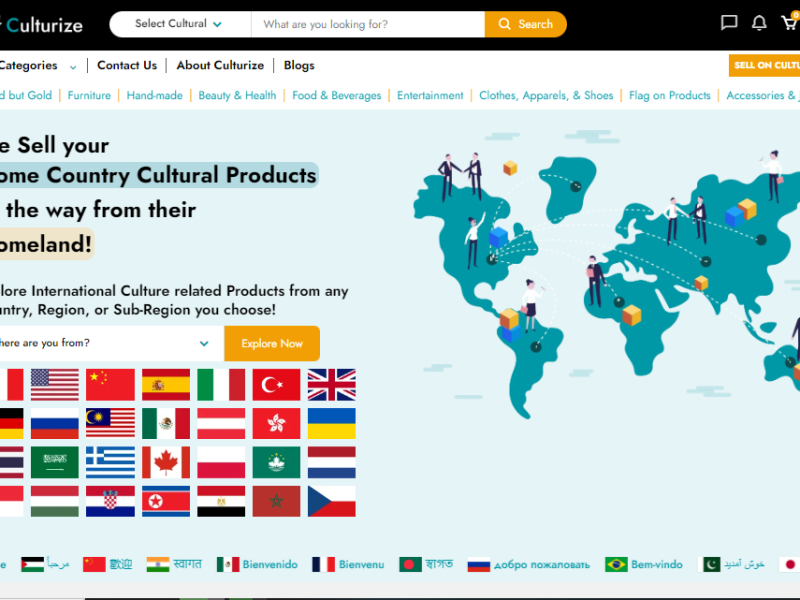Click the United Kingdom flag

tap(330, 383)
